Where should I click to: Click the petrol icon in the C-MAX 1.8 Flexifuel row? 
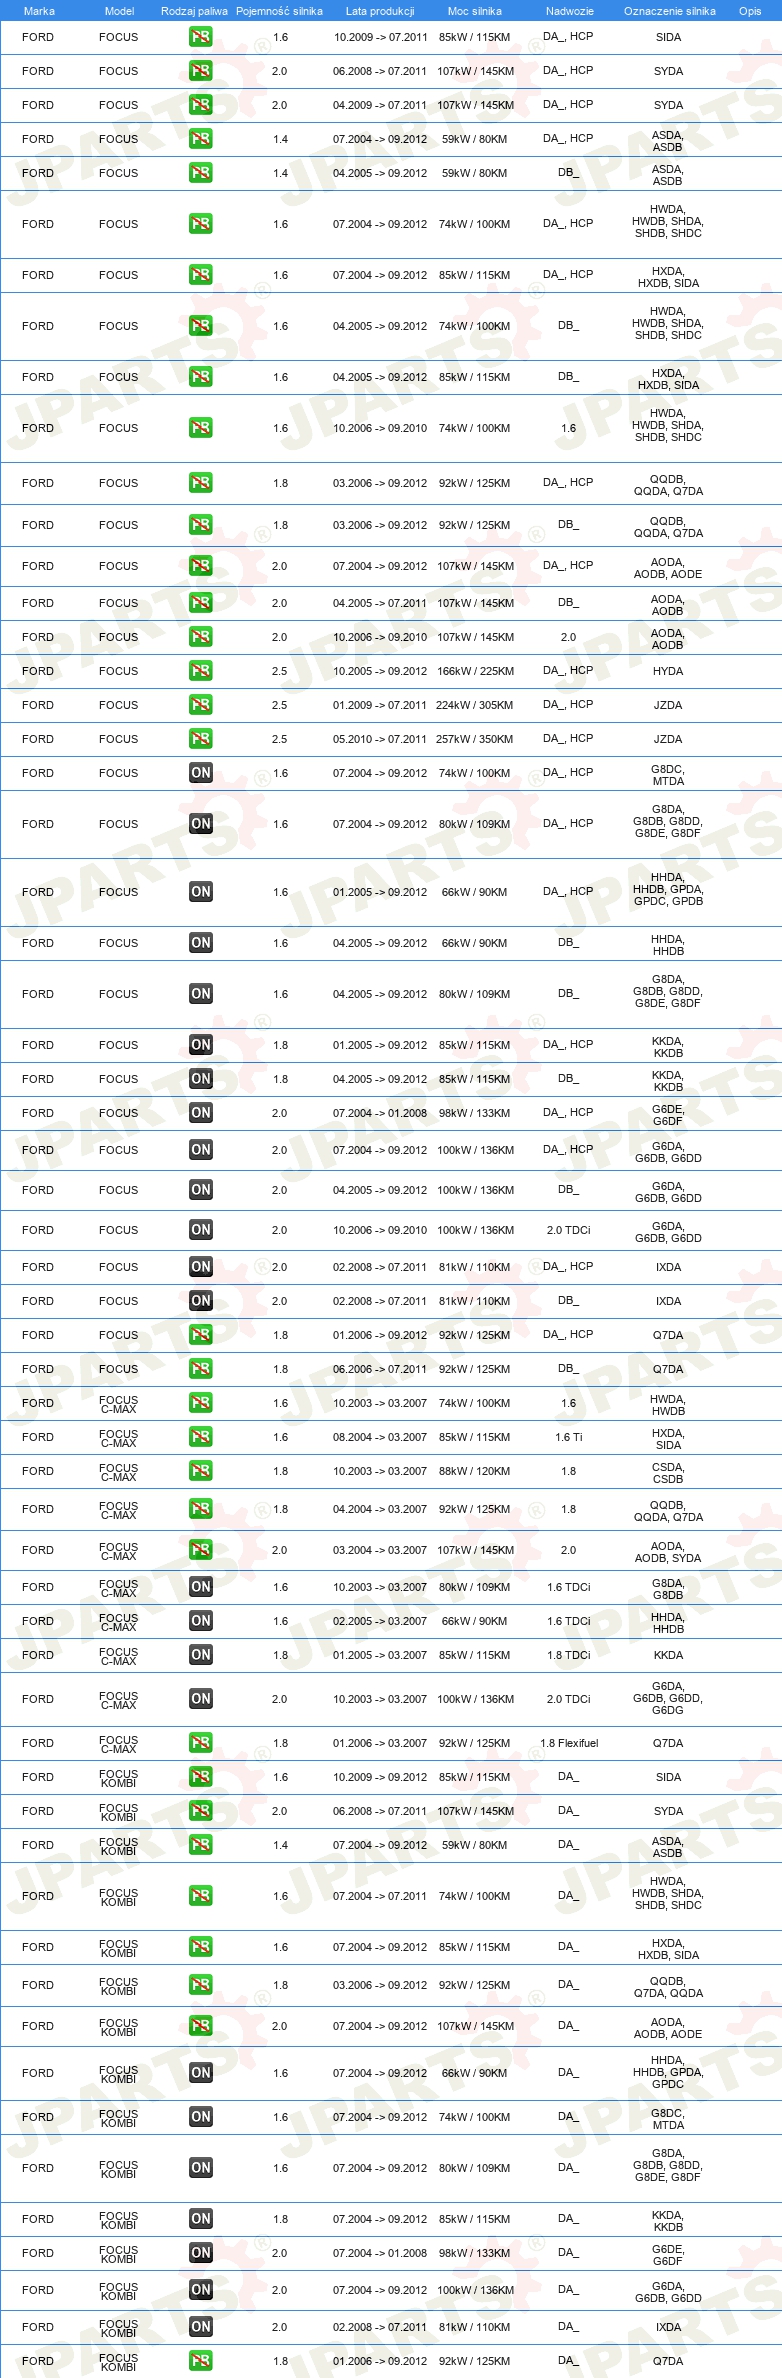pyautogui.click(x=201, y=1743)
